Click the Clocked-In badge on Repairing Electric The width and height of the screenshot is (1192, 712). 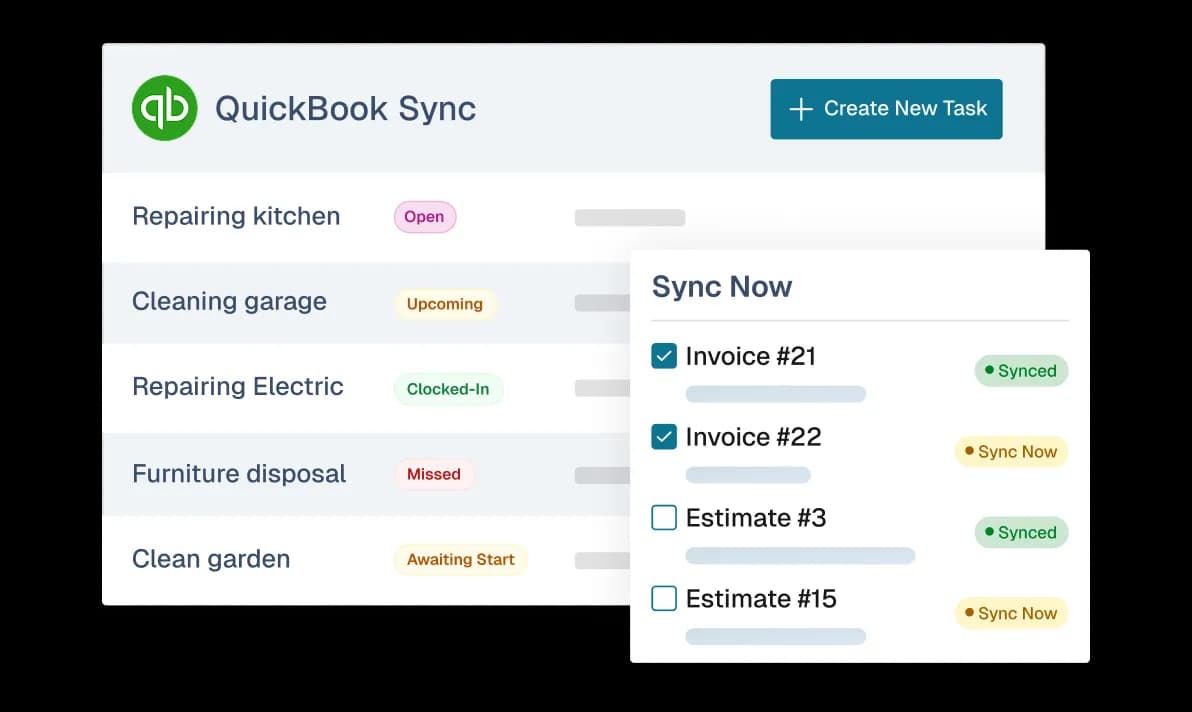tap(448, 389)
